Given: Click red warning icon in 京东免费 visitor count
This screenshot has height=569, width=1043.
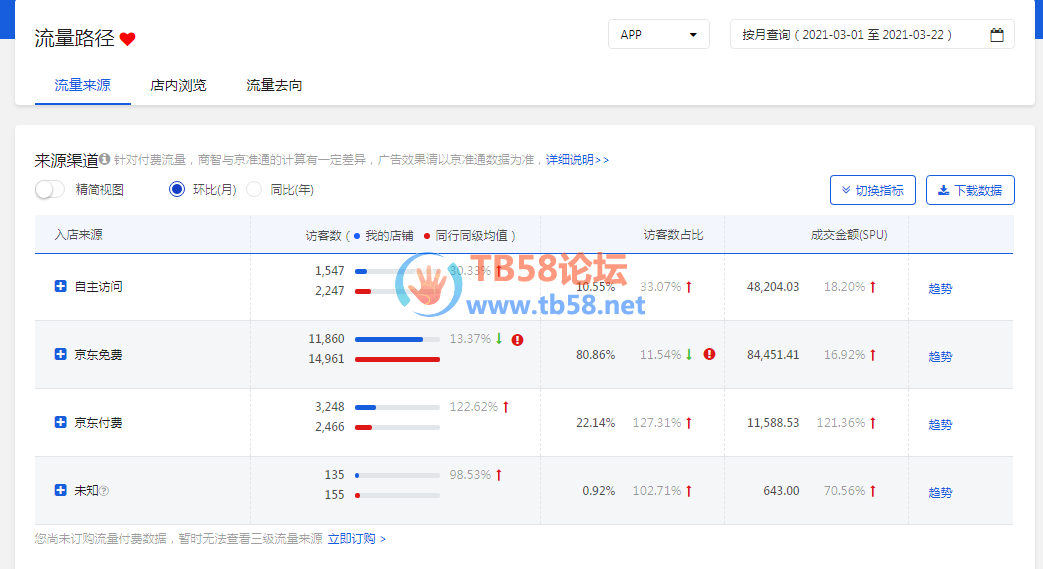Looking at the screenshot, I should [517, 339].
